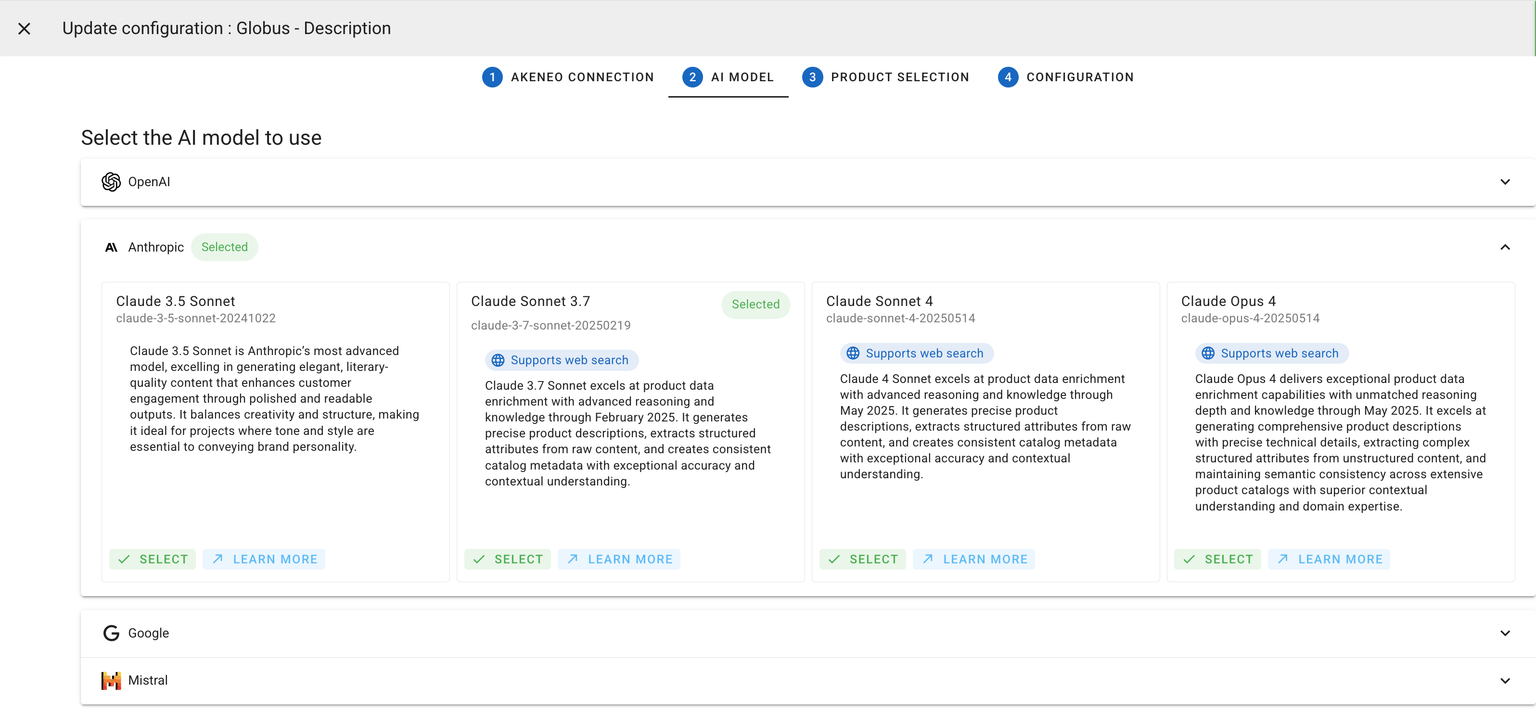The width and height of the screenshot is (1536, 712).
Task: Click model ID claude-3-7-sonnet-20250219
Action: click(x=551, y=325)
